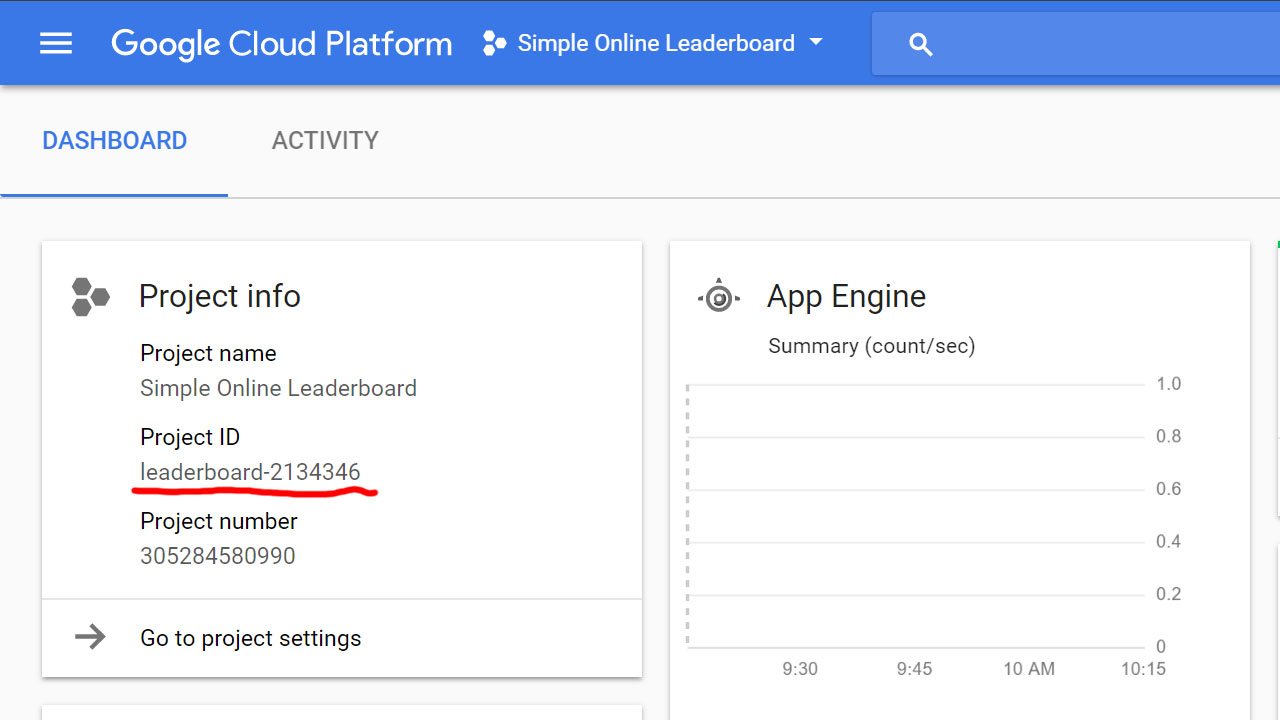
Task: Click the Project ID field label
Action: pyautogui.click(x=190, y=437)
